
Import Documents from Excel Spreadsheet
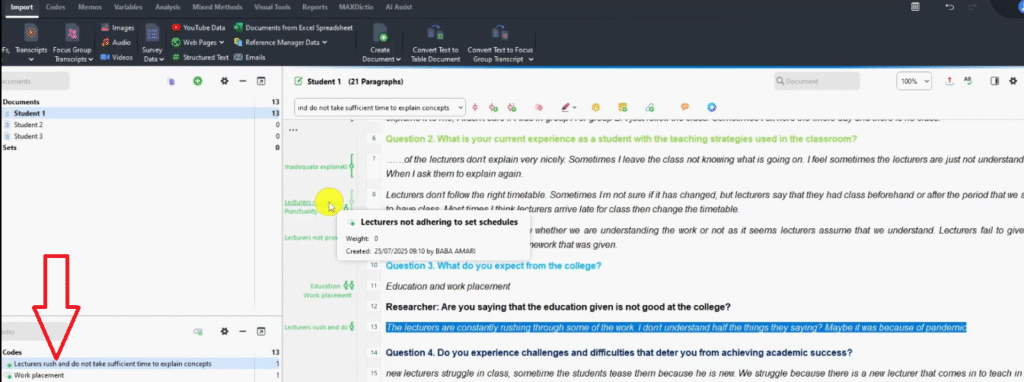click(x=293, y=27)
